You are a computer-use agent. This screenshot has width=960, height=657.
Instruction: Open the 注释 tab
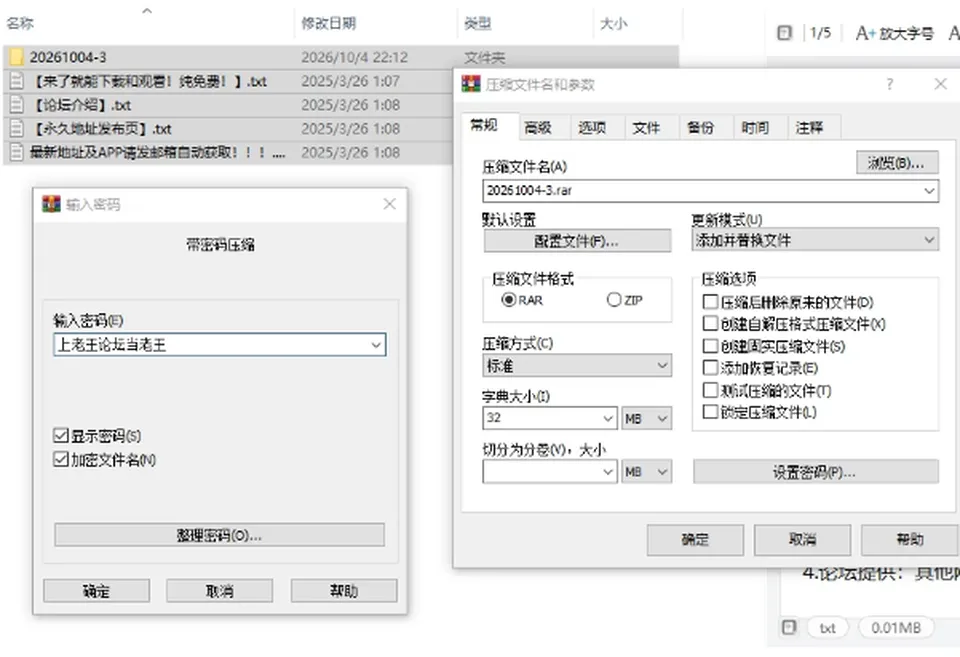(x=809, y=127)
